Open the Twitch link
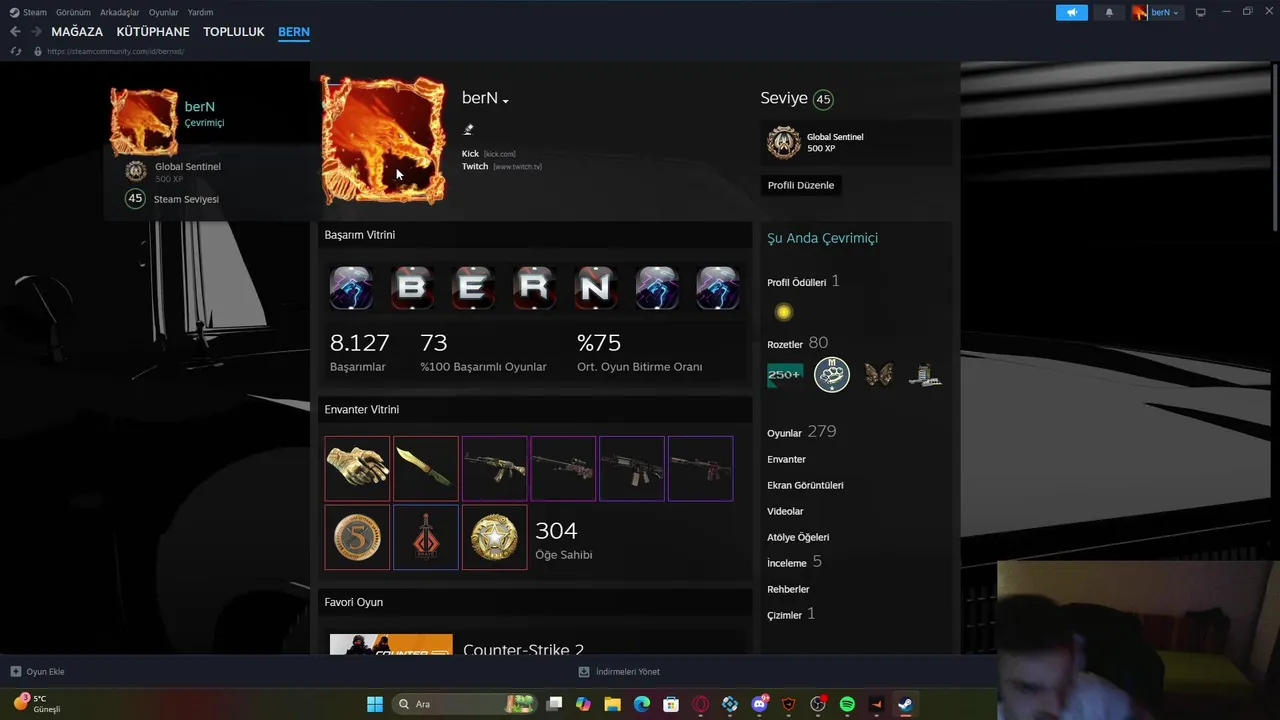 tap(475, 167)
